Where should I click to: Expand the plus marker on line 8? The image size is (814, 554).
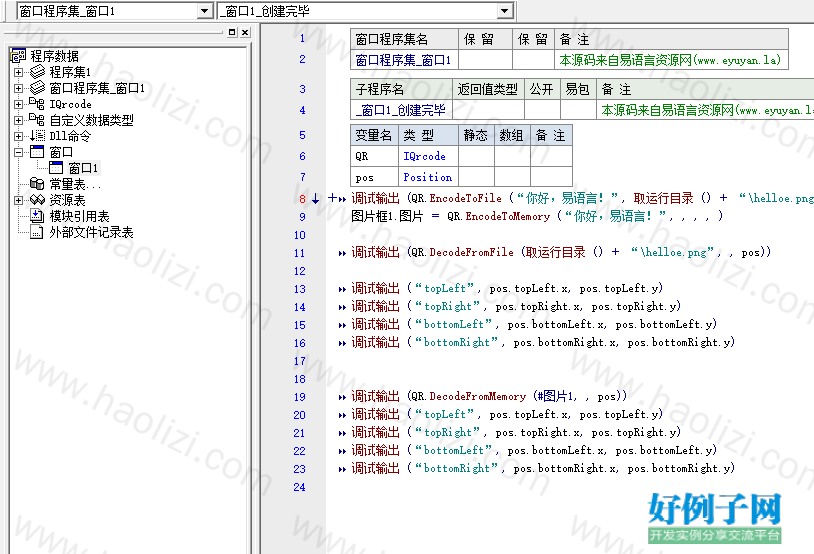332,198
